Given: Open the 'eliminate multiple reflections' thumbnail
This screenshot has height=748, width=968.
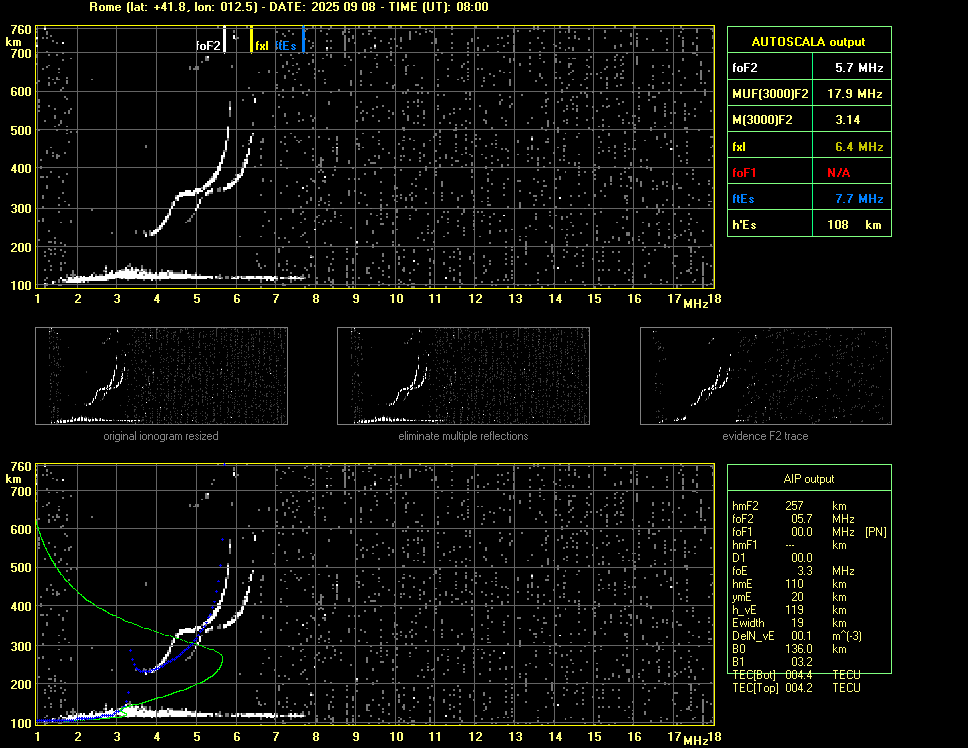Looking at the screenshot, I should coord(463,376).
